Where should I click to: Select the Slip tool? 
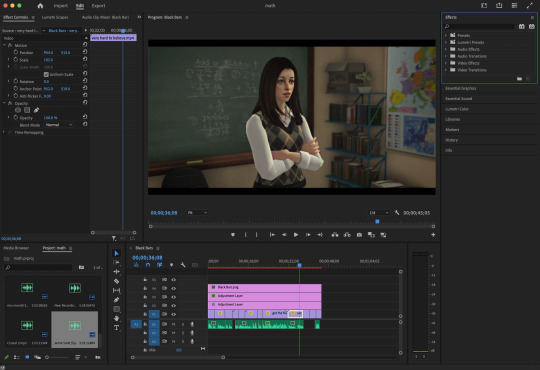(116, 290)
